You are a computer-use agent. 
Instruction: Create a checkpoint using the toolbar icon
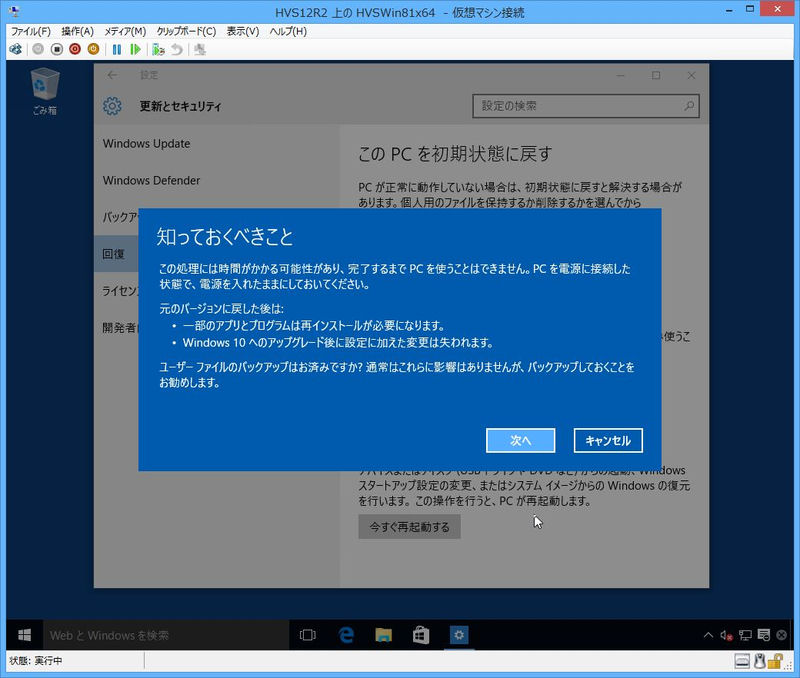click(158, 49)
